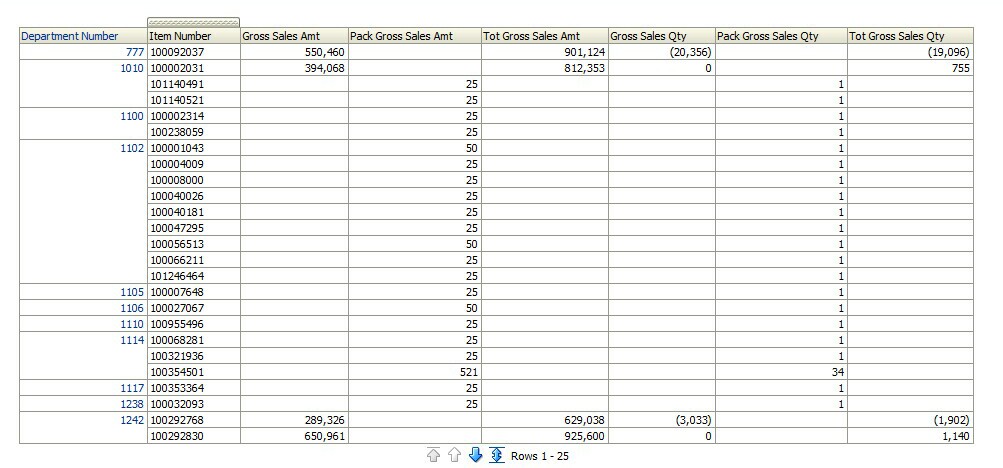This screenshot has height=468, width=1003.
Task: Click item number 100001043
Action: click(x=177, y=148)
